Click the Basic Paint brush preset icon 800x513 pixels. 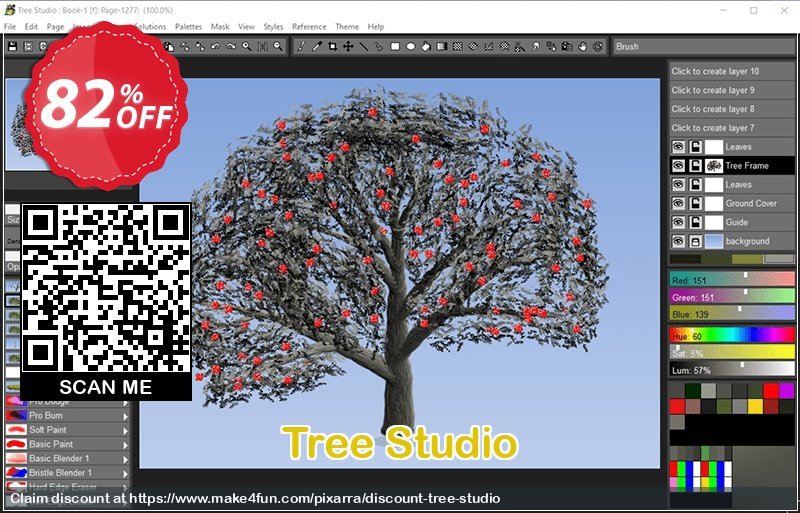coord(16,444)
